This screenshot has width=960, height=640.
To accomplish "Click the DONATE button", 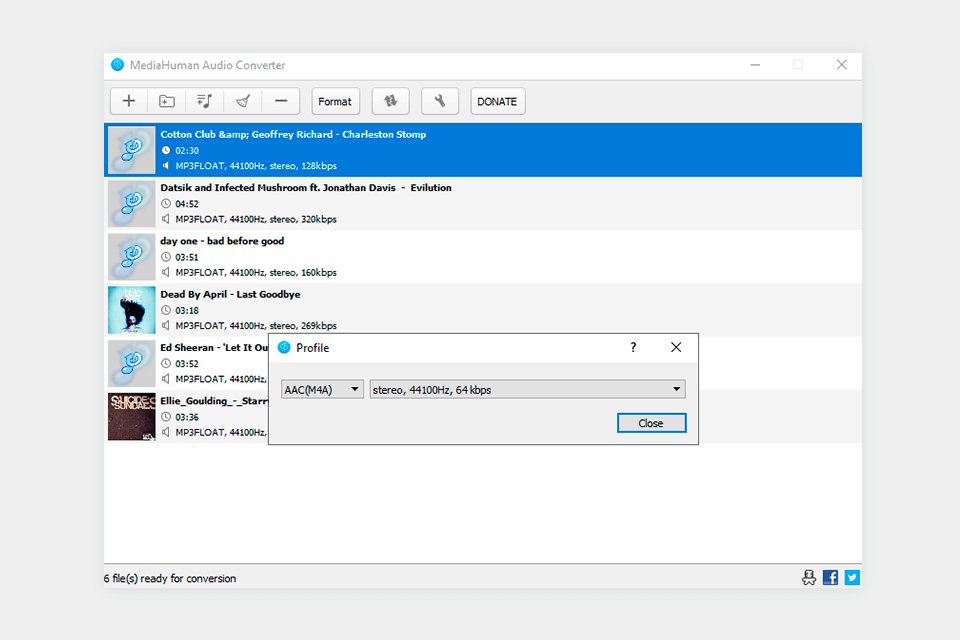I will coord(497,101).
